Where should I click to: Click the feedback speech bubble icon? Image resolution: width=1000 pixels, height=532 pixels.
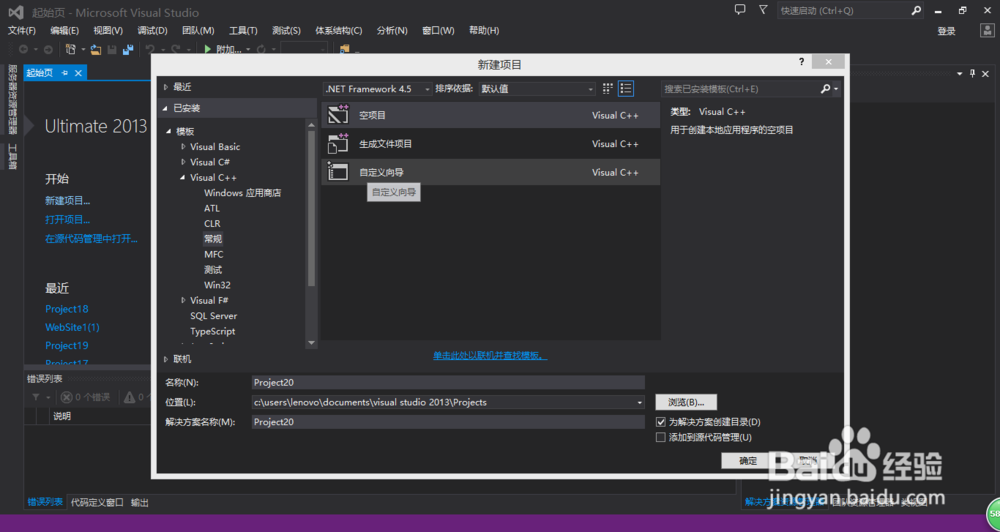740,10
